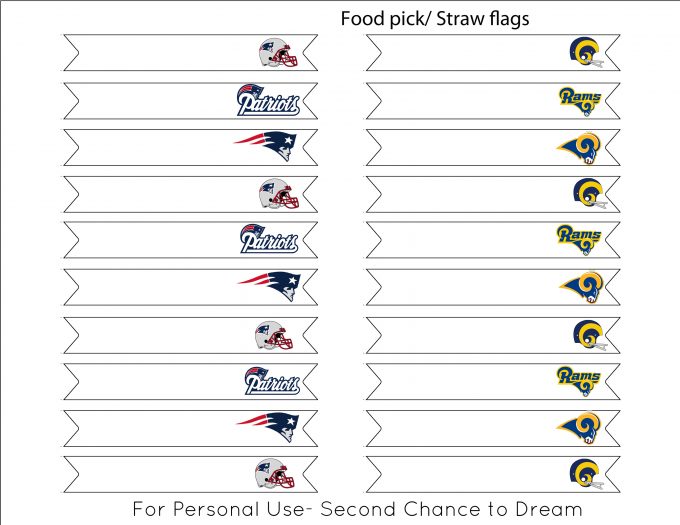Select the Rams helmet on the topmost right flag
680x525 pixels.
(x=586, y=52)
